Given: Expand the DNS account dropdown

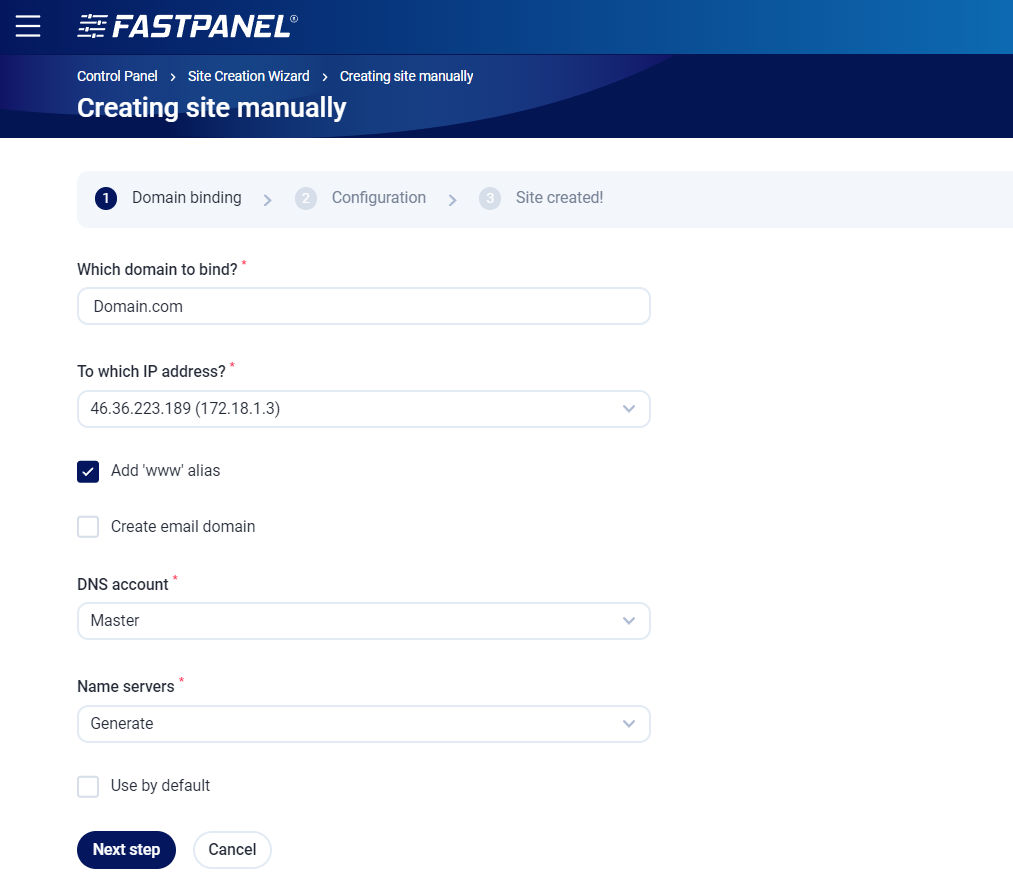Looking at the screenshot, I should pyautogui.click(x=363, y=621).
